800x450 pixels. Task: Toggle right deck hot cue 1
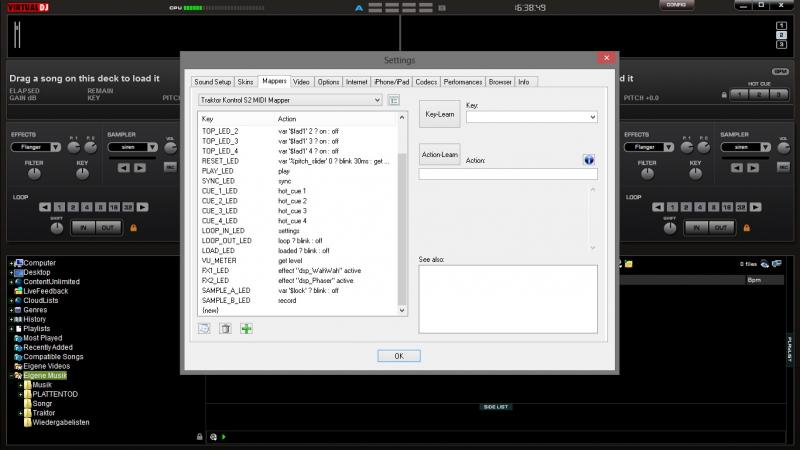point(739,94)
